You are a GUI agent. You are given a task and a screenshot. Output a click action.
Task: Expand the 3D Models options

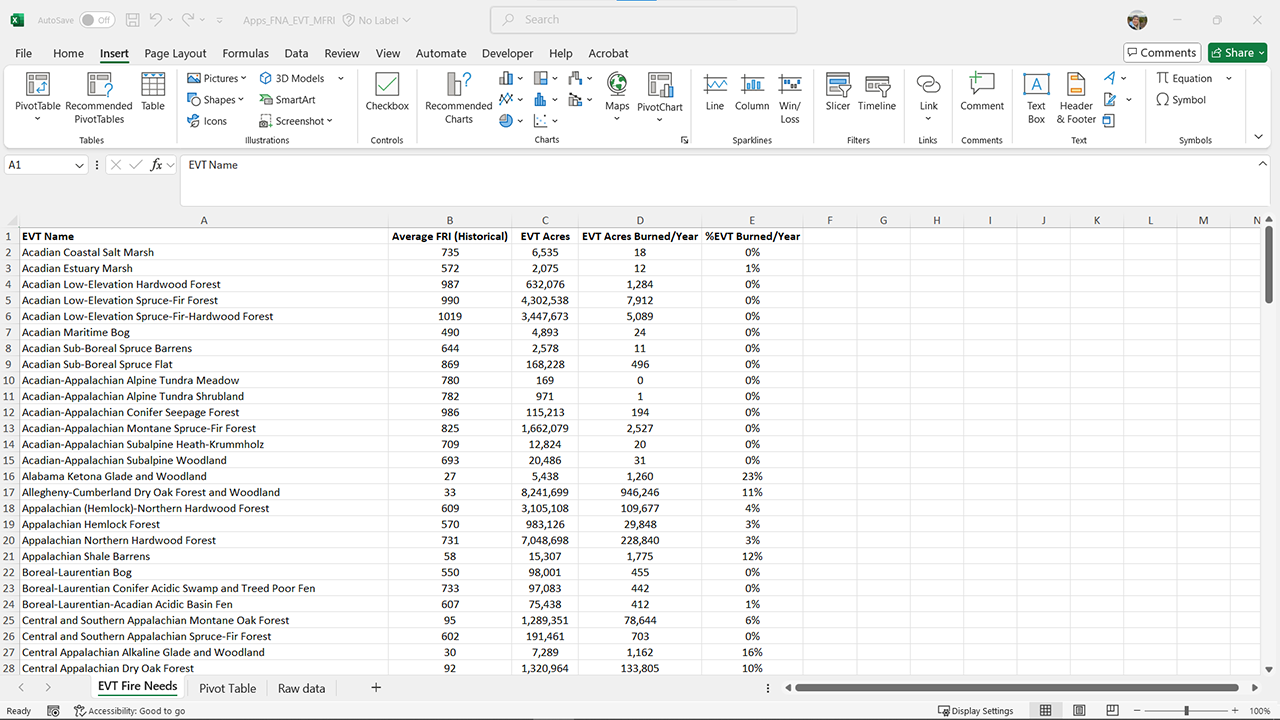point(341,77)
